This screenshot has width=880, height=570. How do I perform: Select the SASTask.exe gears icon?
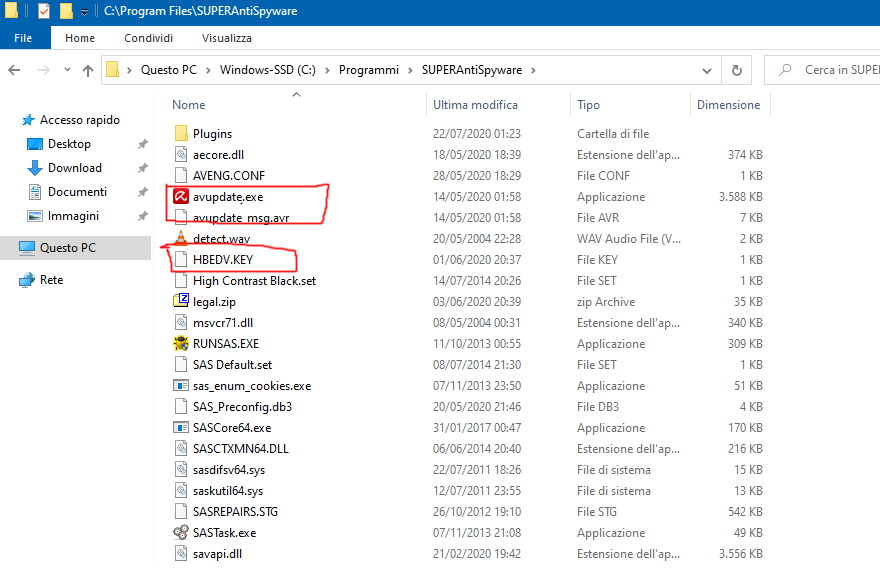181,532
